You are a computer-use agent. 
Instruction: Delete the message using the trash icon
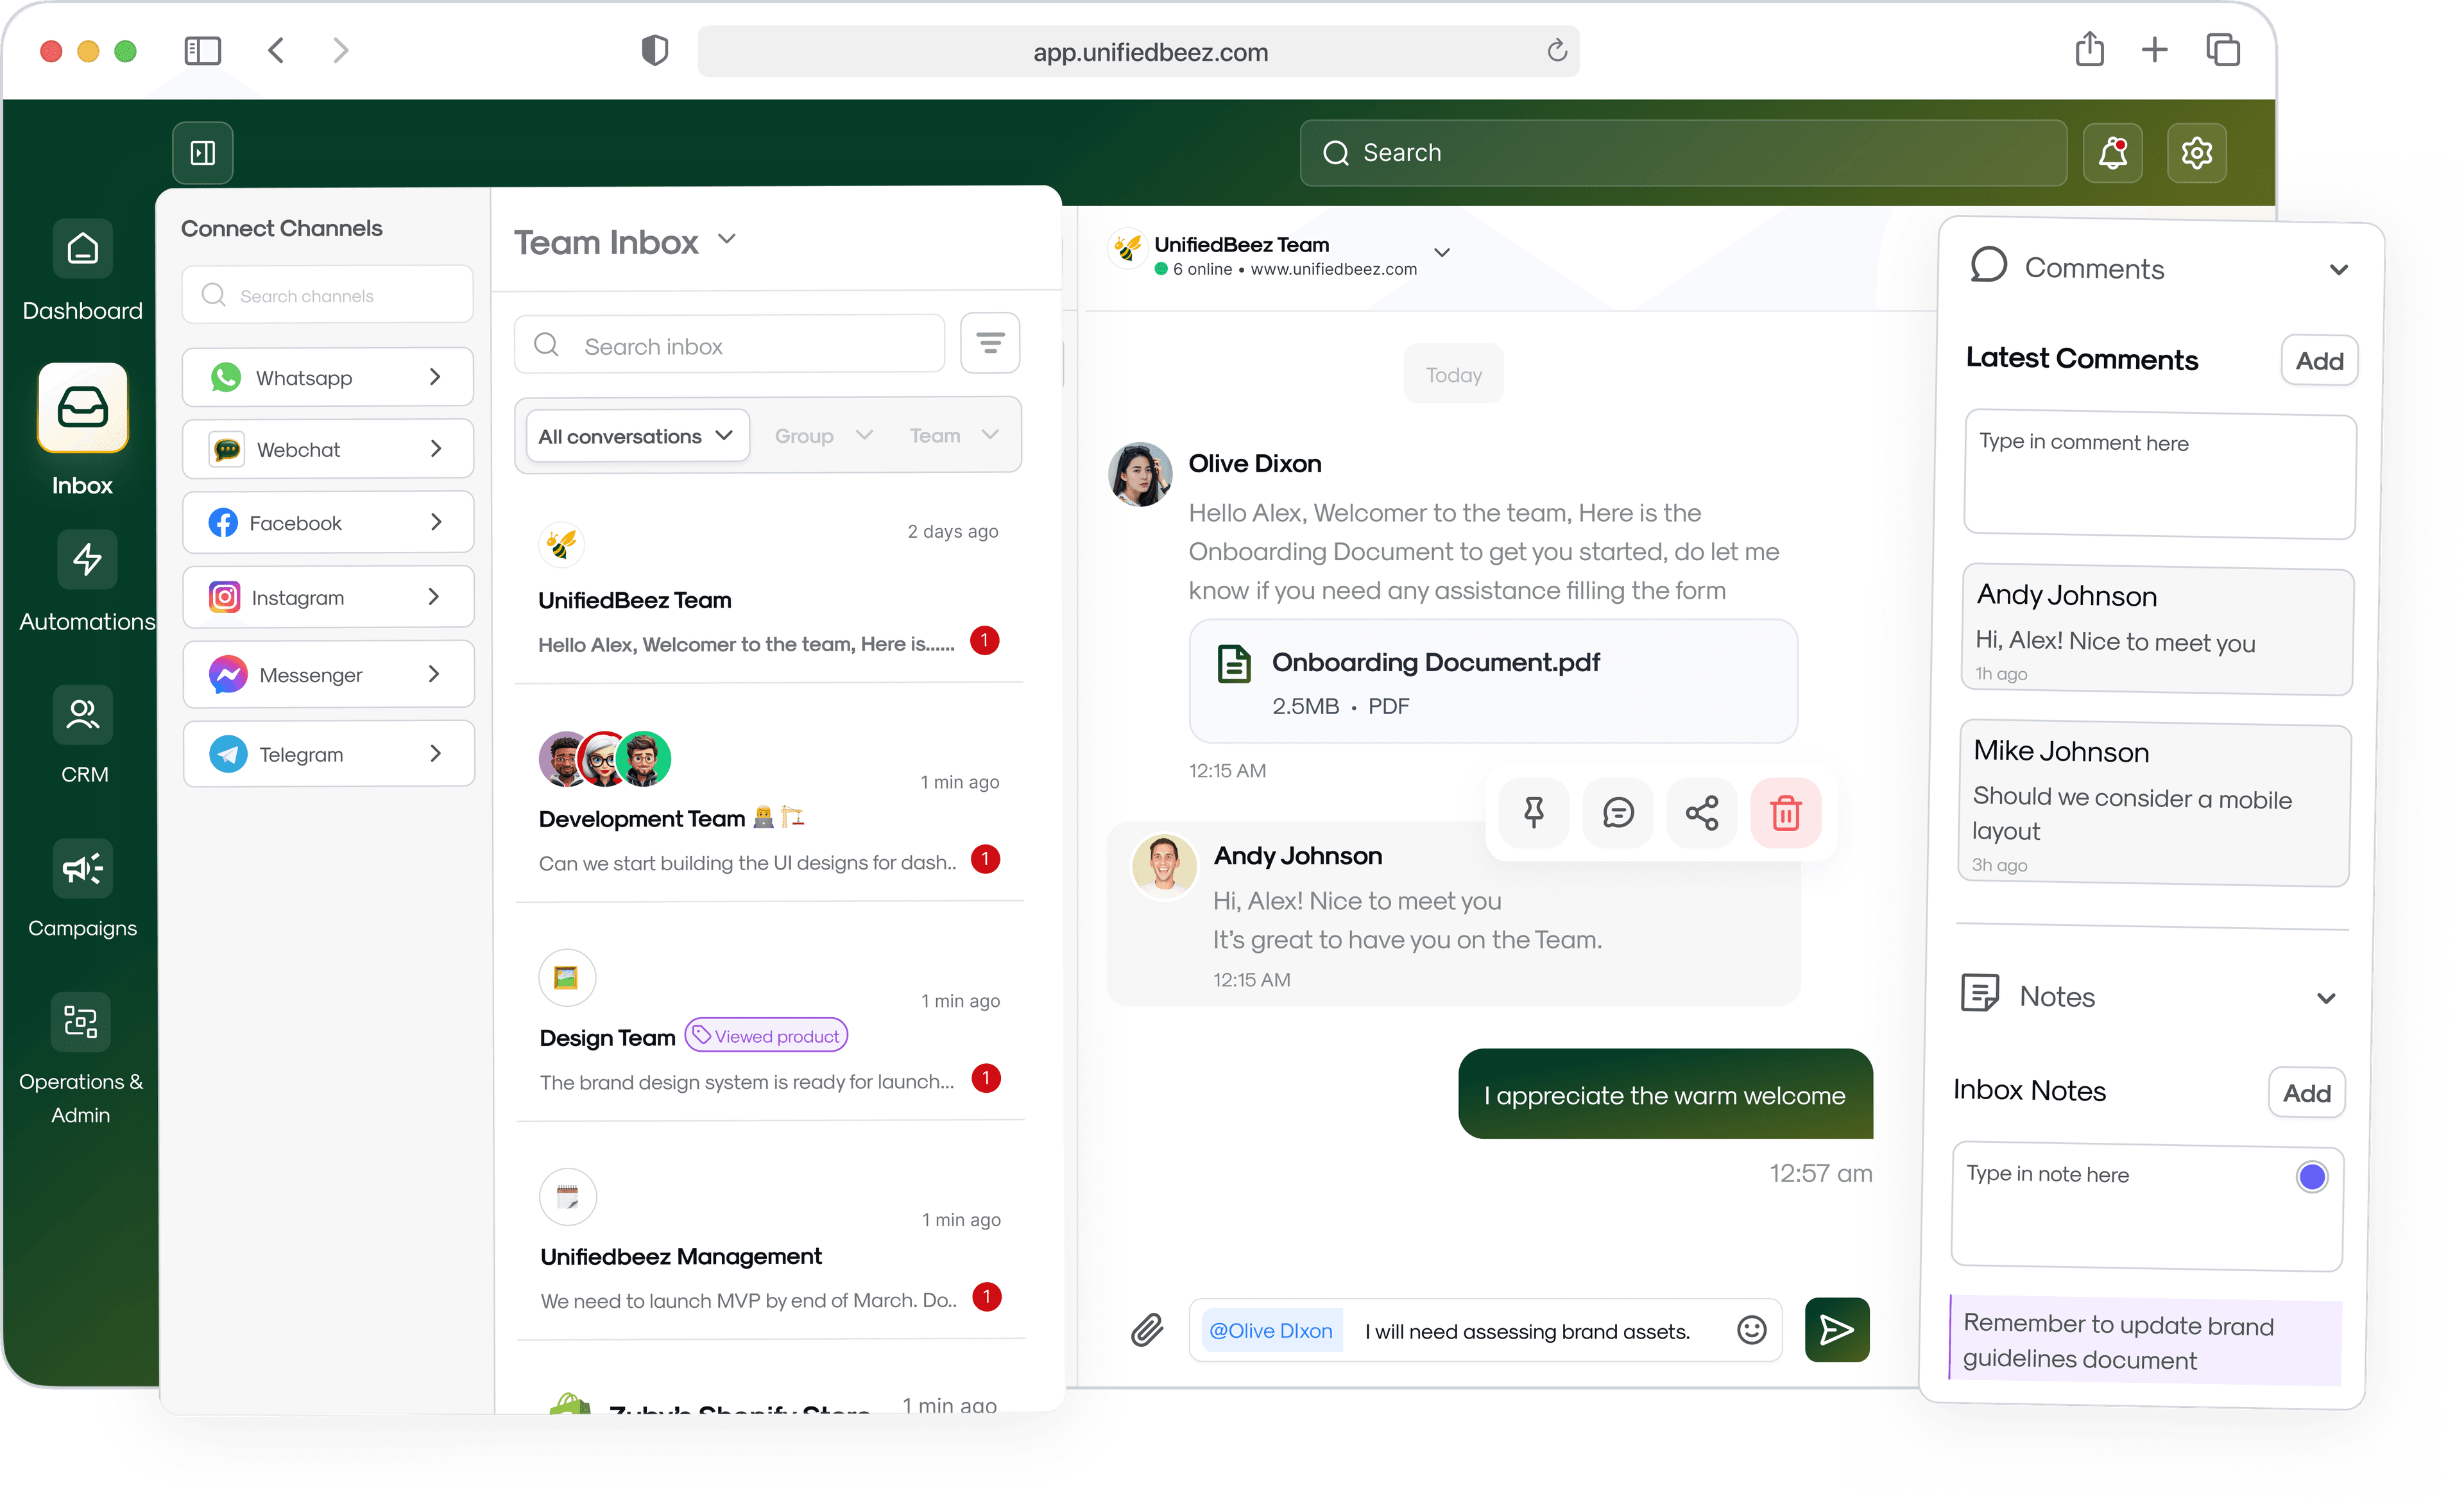(1786, 812)
